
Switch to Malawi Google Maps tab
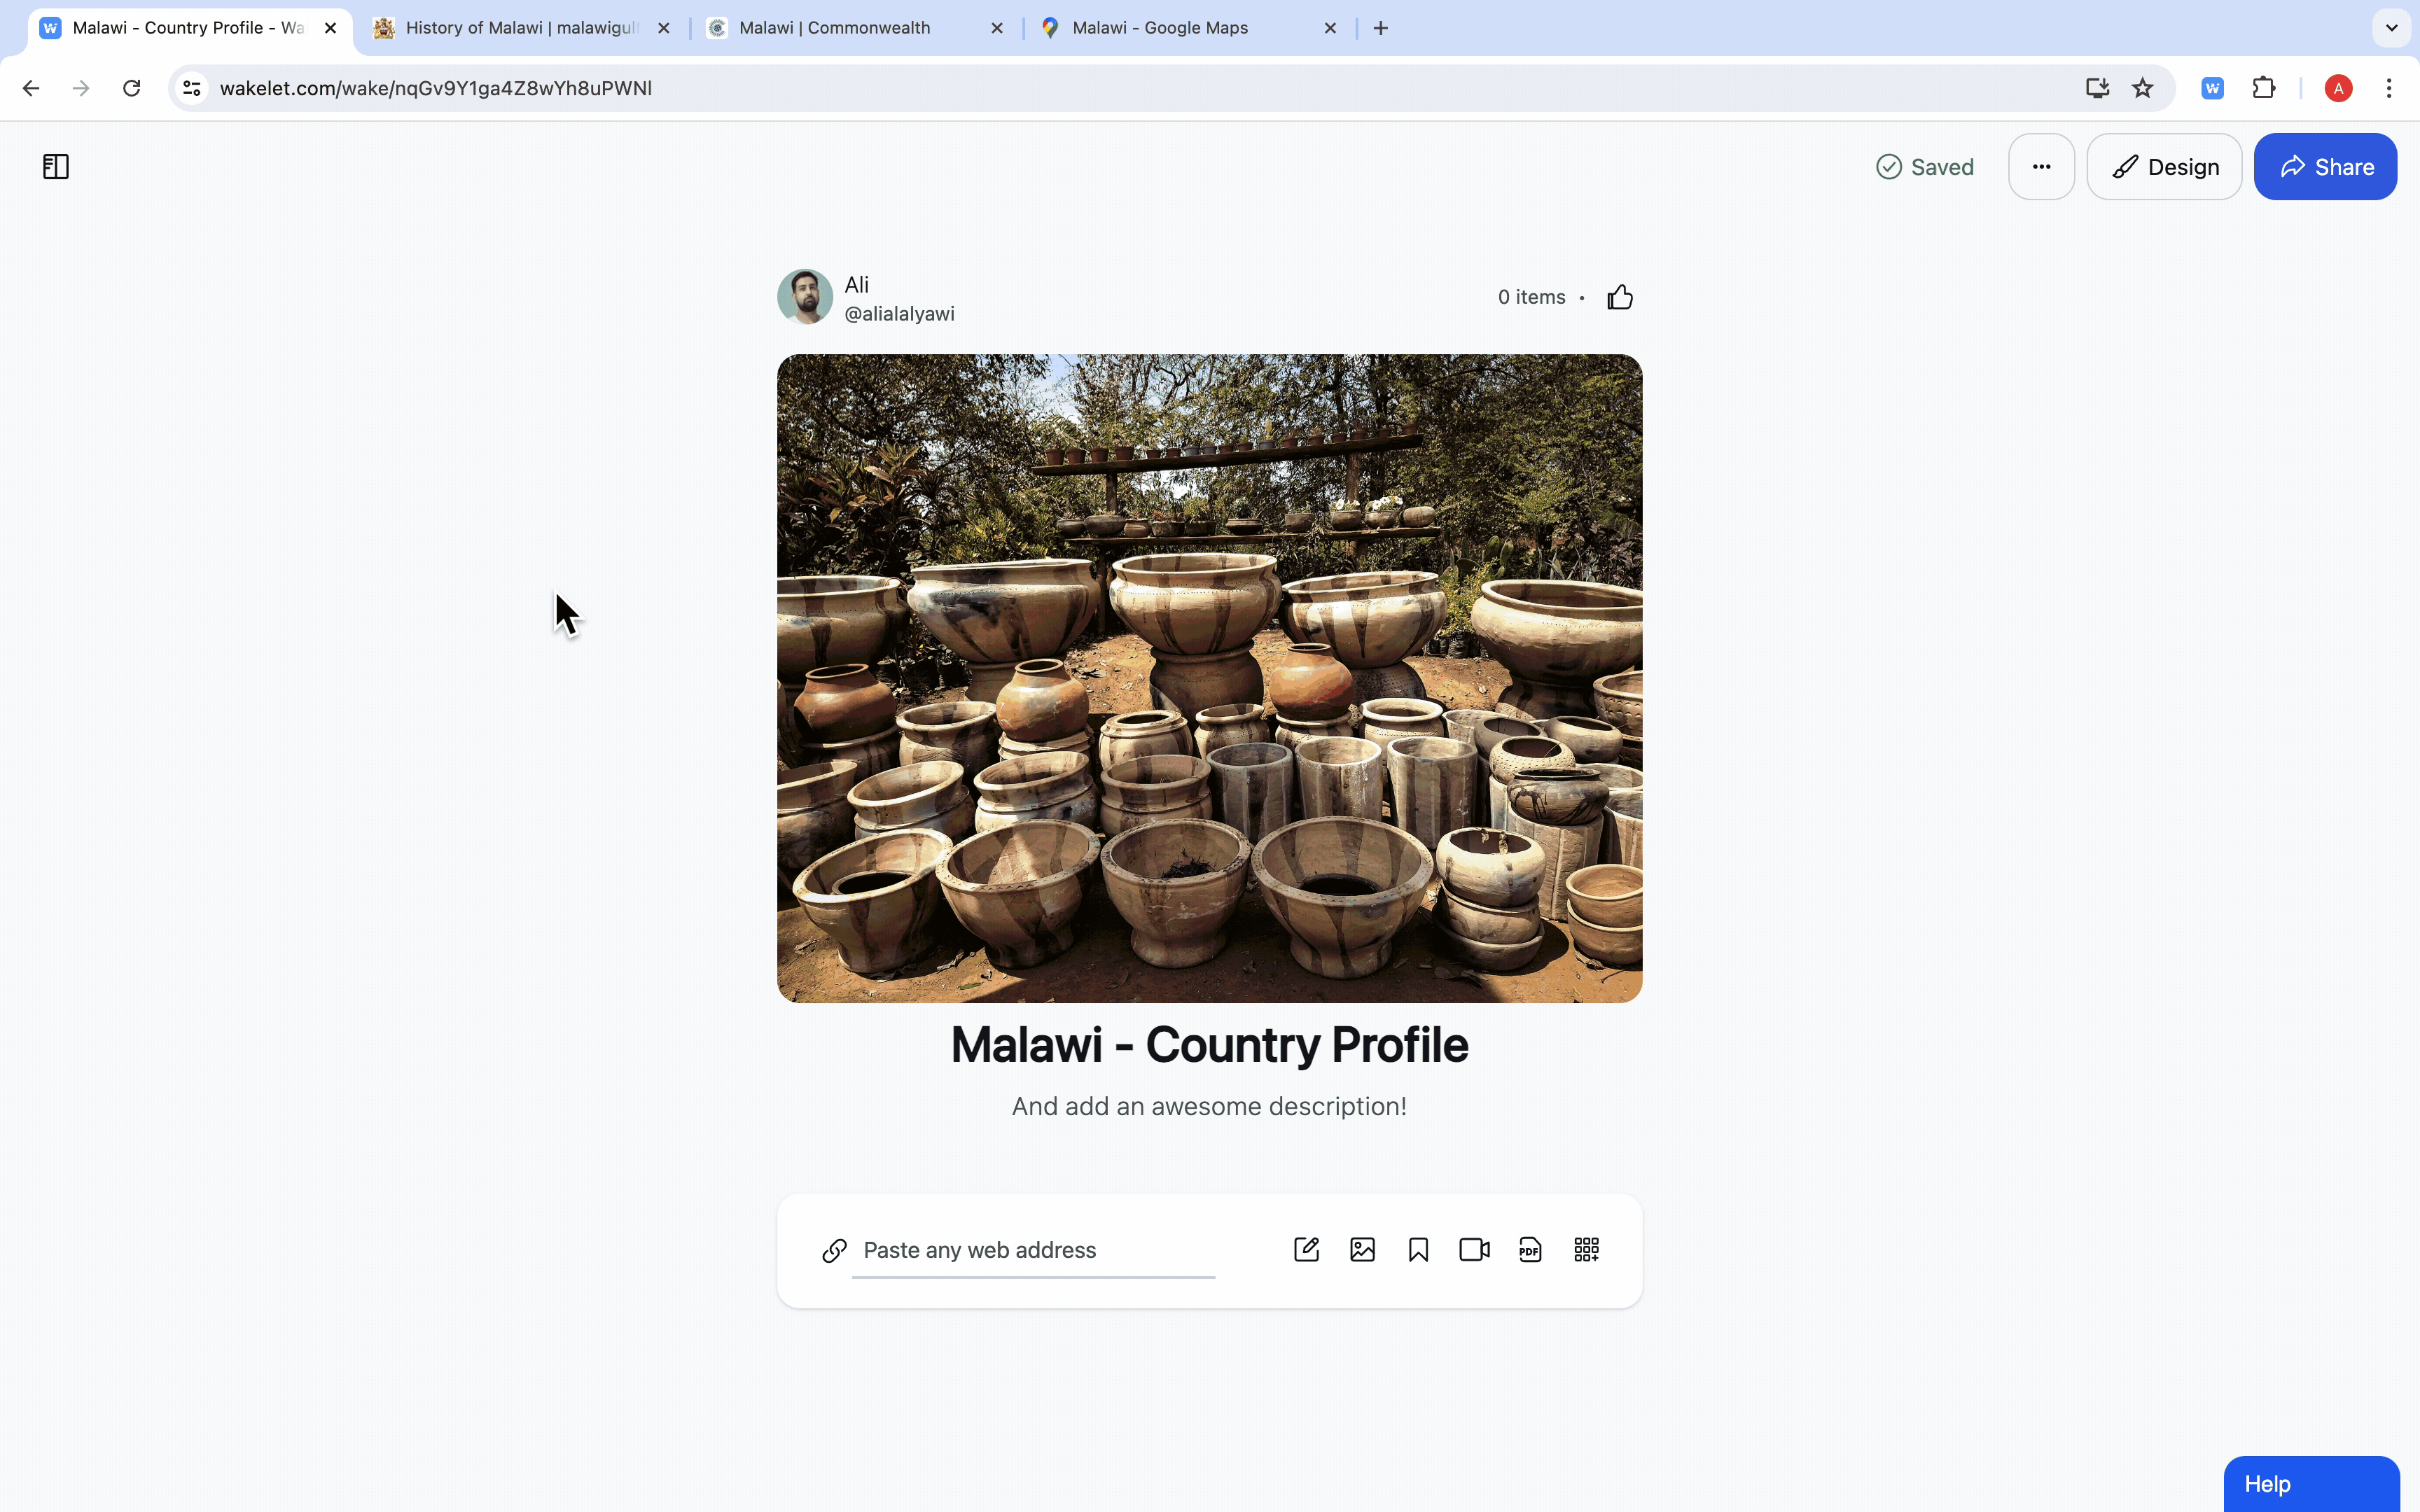click(1160, 28)
